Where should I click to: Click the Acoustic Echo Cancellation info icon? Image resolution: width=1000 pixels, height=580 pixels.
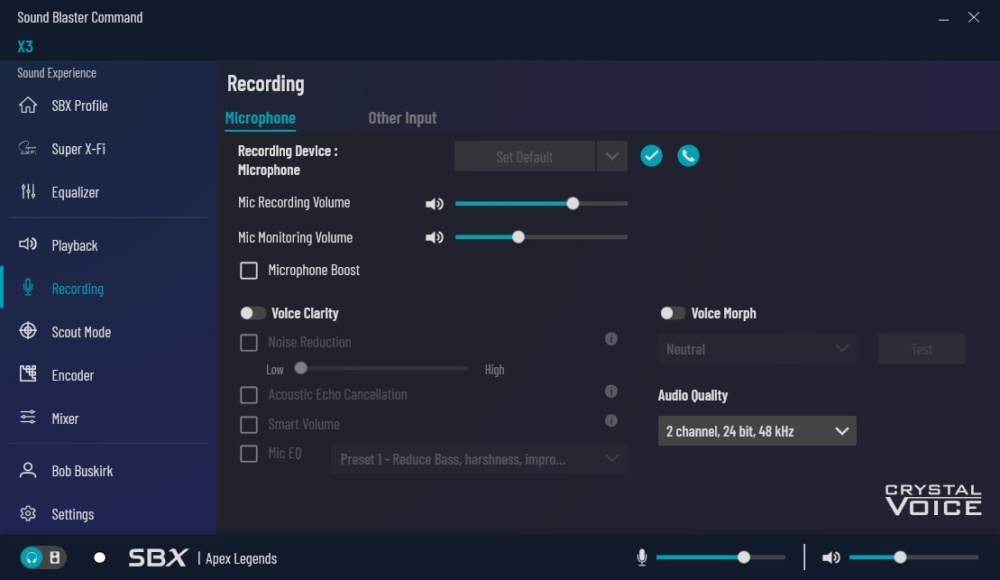pyautogui.click(x=611, y=391)
